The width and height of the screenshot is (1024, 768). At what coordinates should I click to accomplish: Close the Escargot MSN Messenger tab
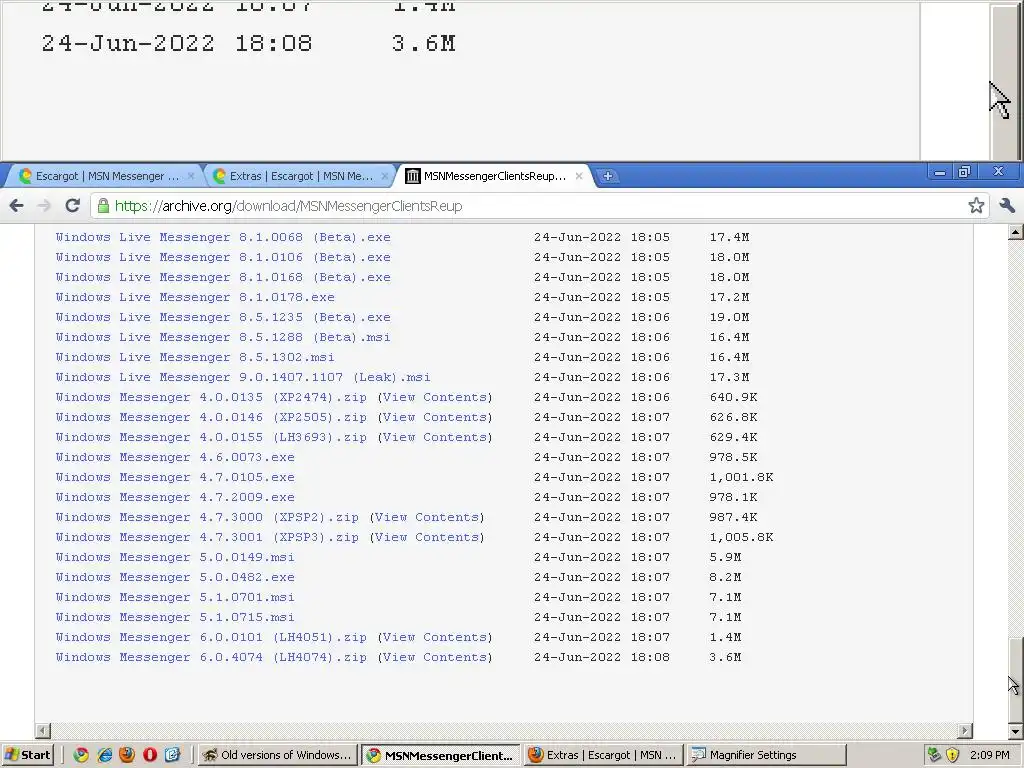pyautogui.click(x=191, y=176)
